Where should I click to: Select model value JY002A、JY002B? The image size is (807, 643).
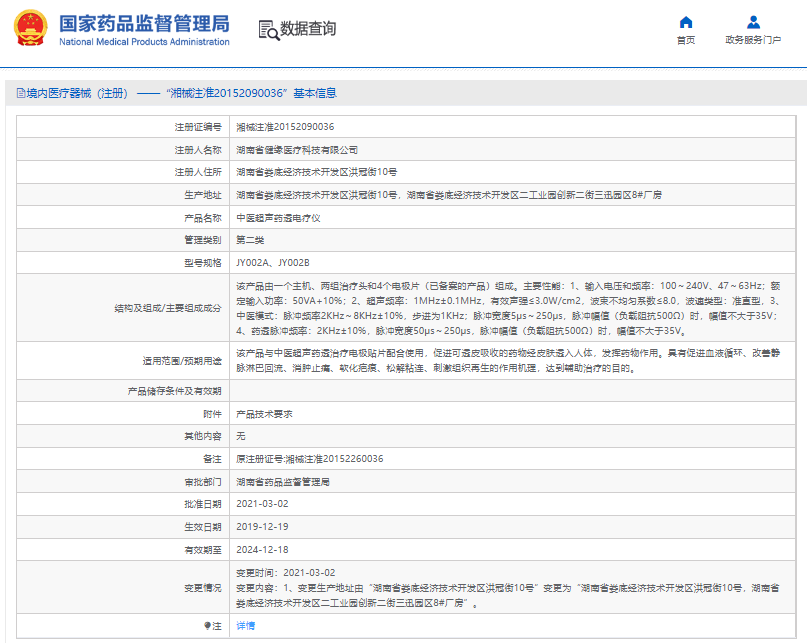pos(273,263)
